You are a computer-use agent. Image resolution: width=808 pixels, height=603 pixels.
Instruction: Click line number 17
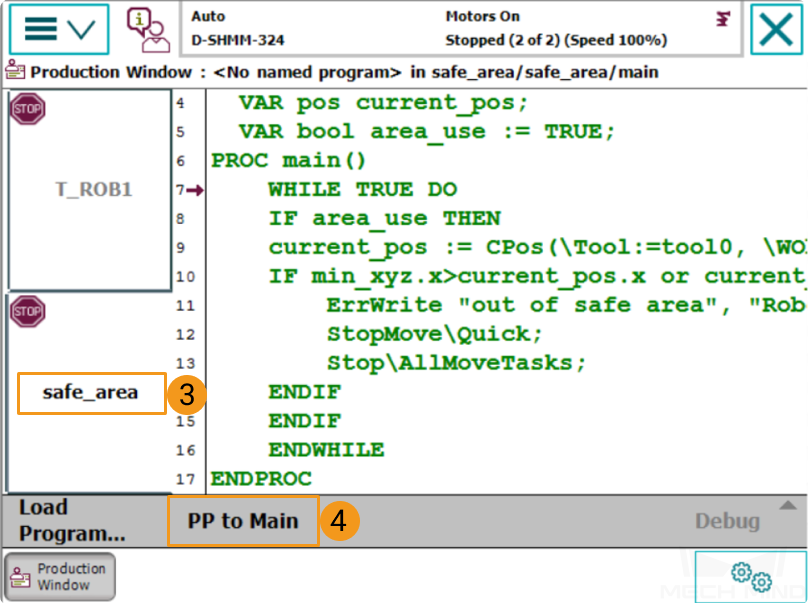click(185, 479)
